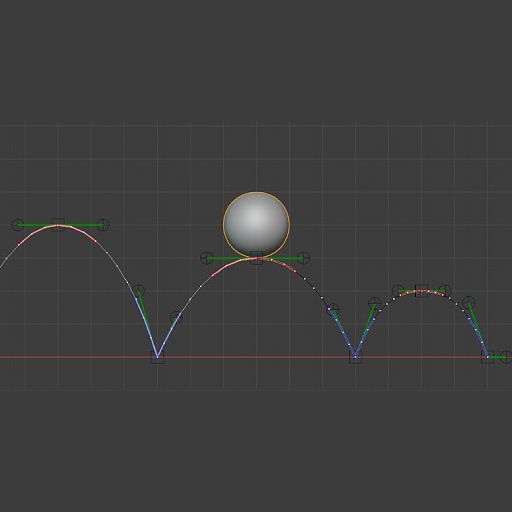Screen dimensions: 512x512
Task: Select left handle circle of smallest arc peak
Action: (x=398, y=291)
